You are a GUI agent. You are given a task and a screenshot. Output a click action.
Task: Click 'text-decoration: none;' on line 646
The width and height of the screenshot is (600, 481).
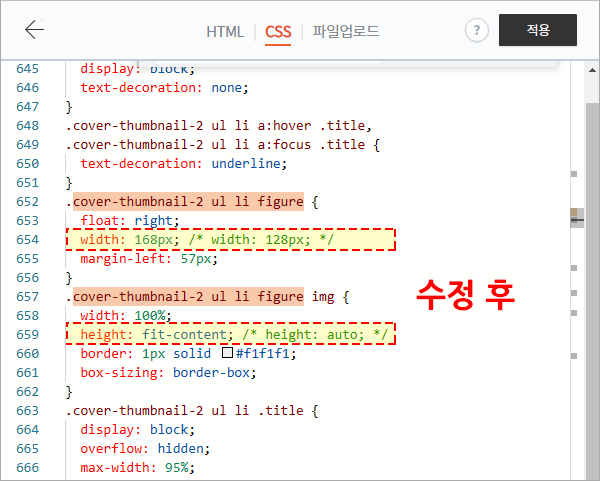coord(165,88)
